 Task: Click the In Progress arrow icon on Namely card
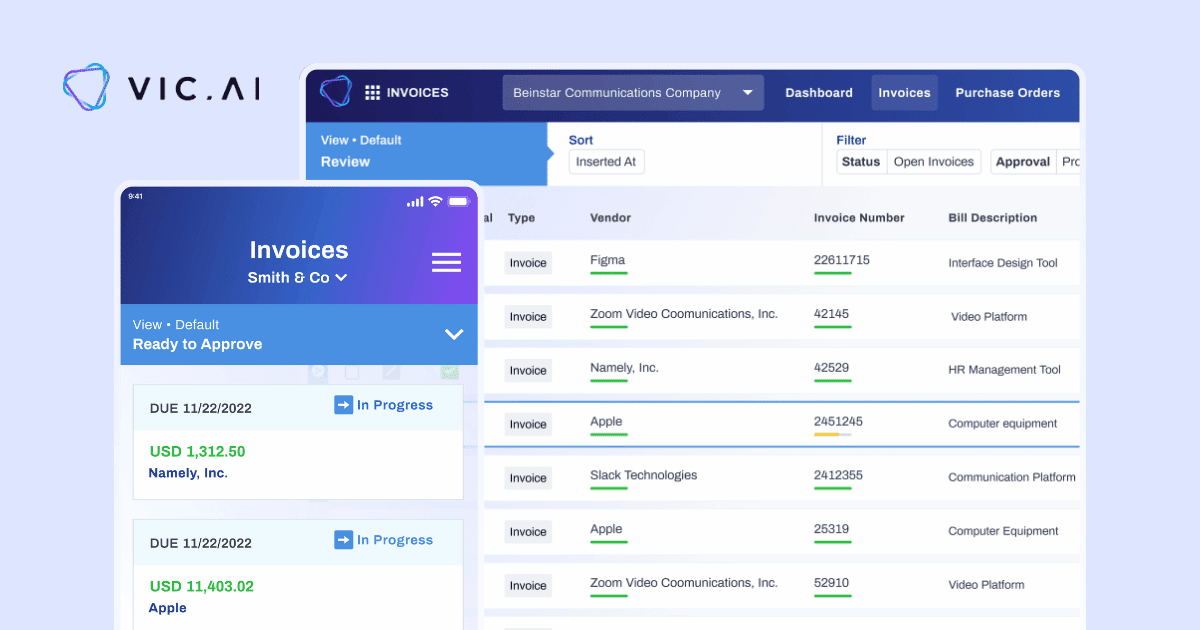tap(343, 405)
